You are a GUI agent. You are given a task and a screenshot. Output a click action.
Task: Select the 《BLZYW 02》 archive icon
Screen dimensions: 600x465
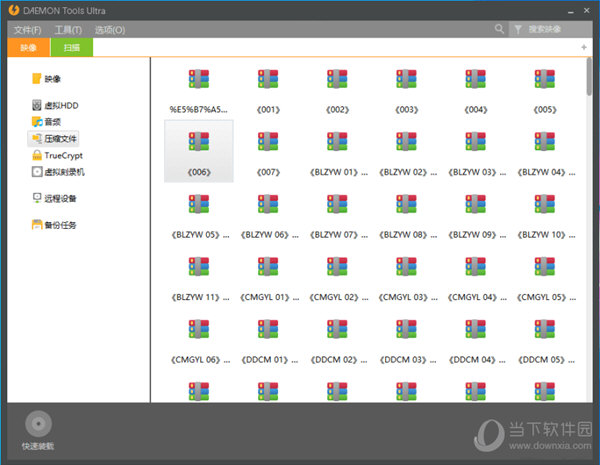(406, 142)
